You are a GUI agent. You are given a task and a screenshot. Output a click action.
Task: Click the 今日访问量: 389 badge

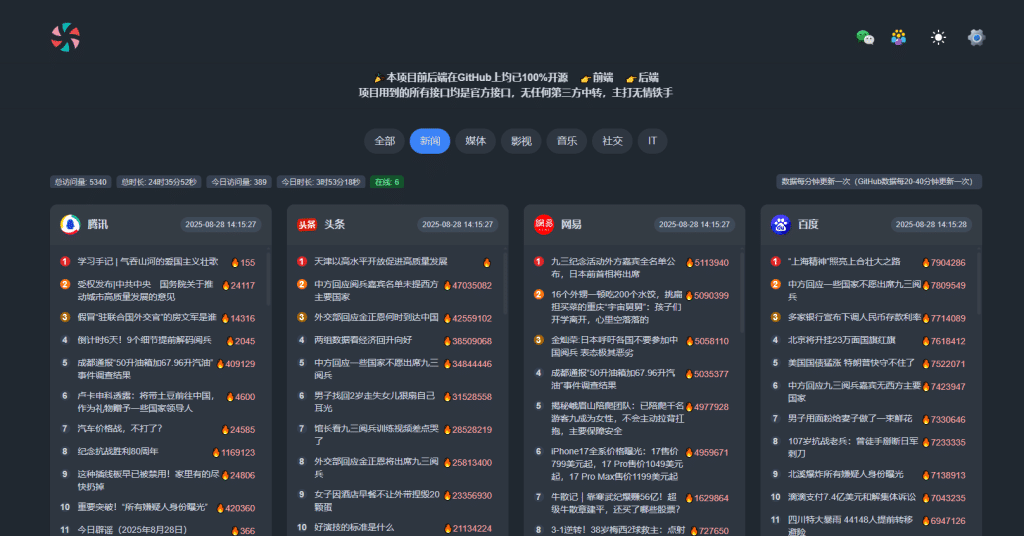click(x=239, y=182)
